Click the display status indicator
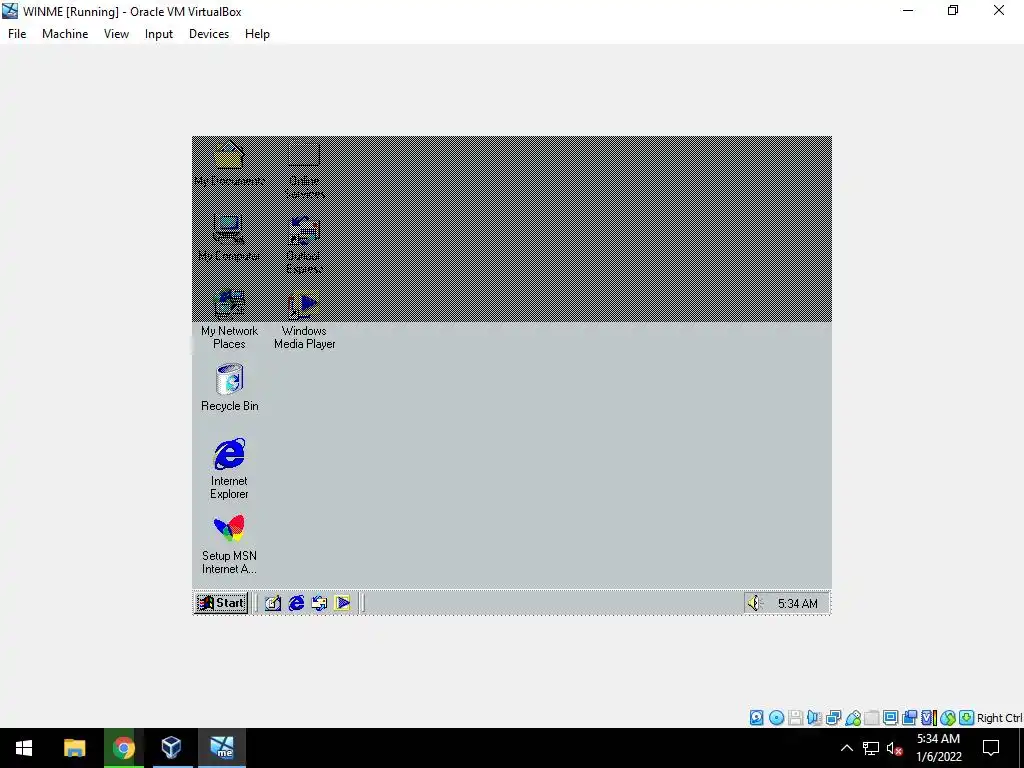 pyautogui.click(x=890, y=718)
